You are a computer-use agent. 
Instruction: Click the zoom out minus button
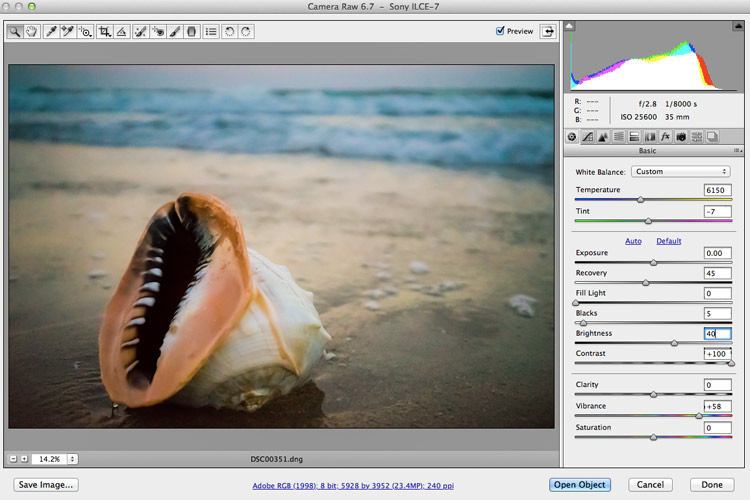click(13, 459)
